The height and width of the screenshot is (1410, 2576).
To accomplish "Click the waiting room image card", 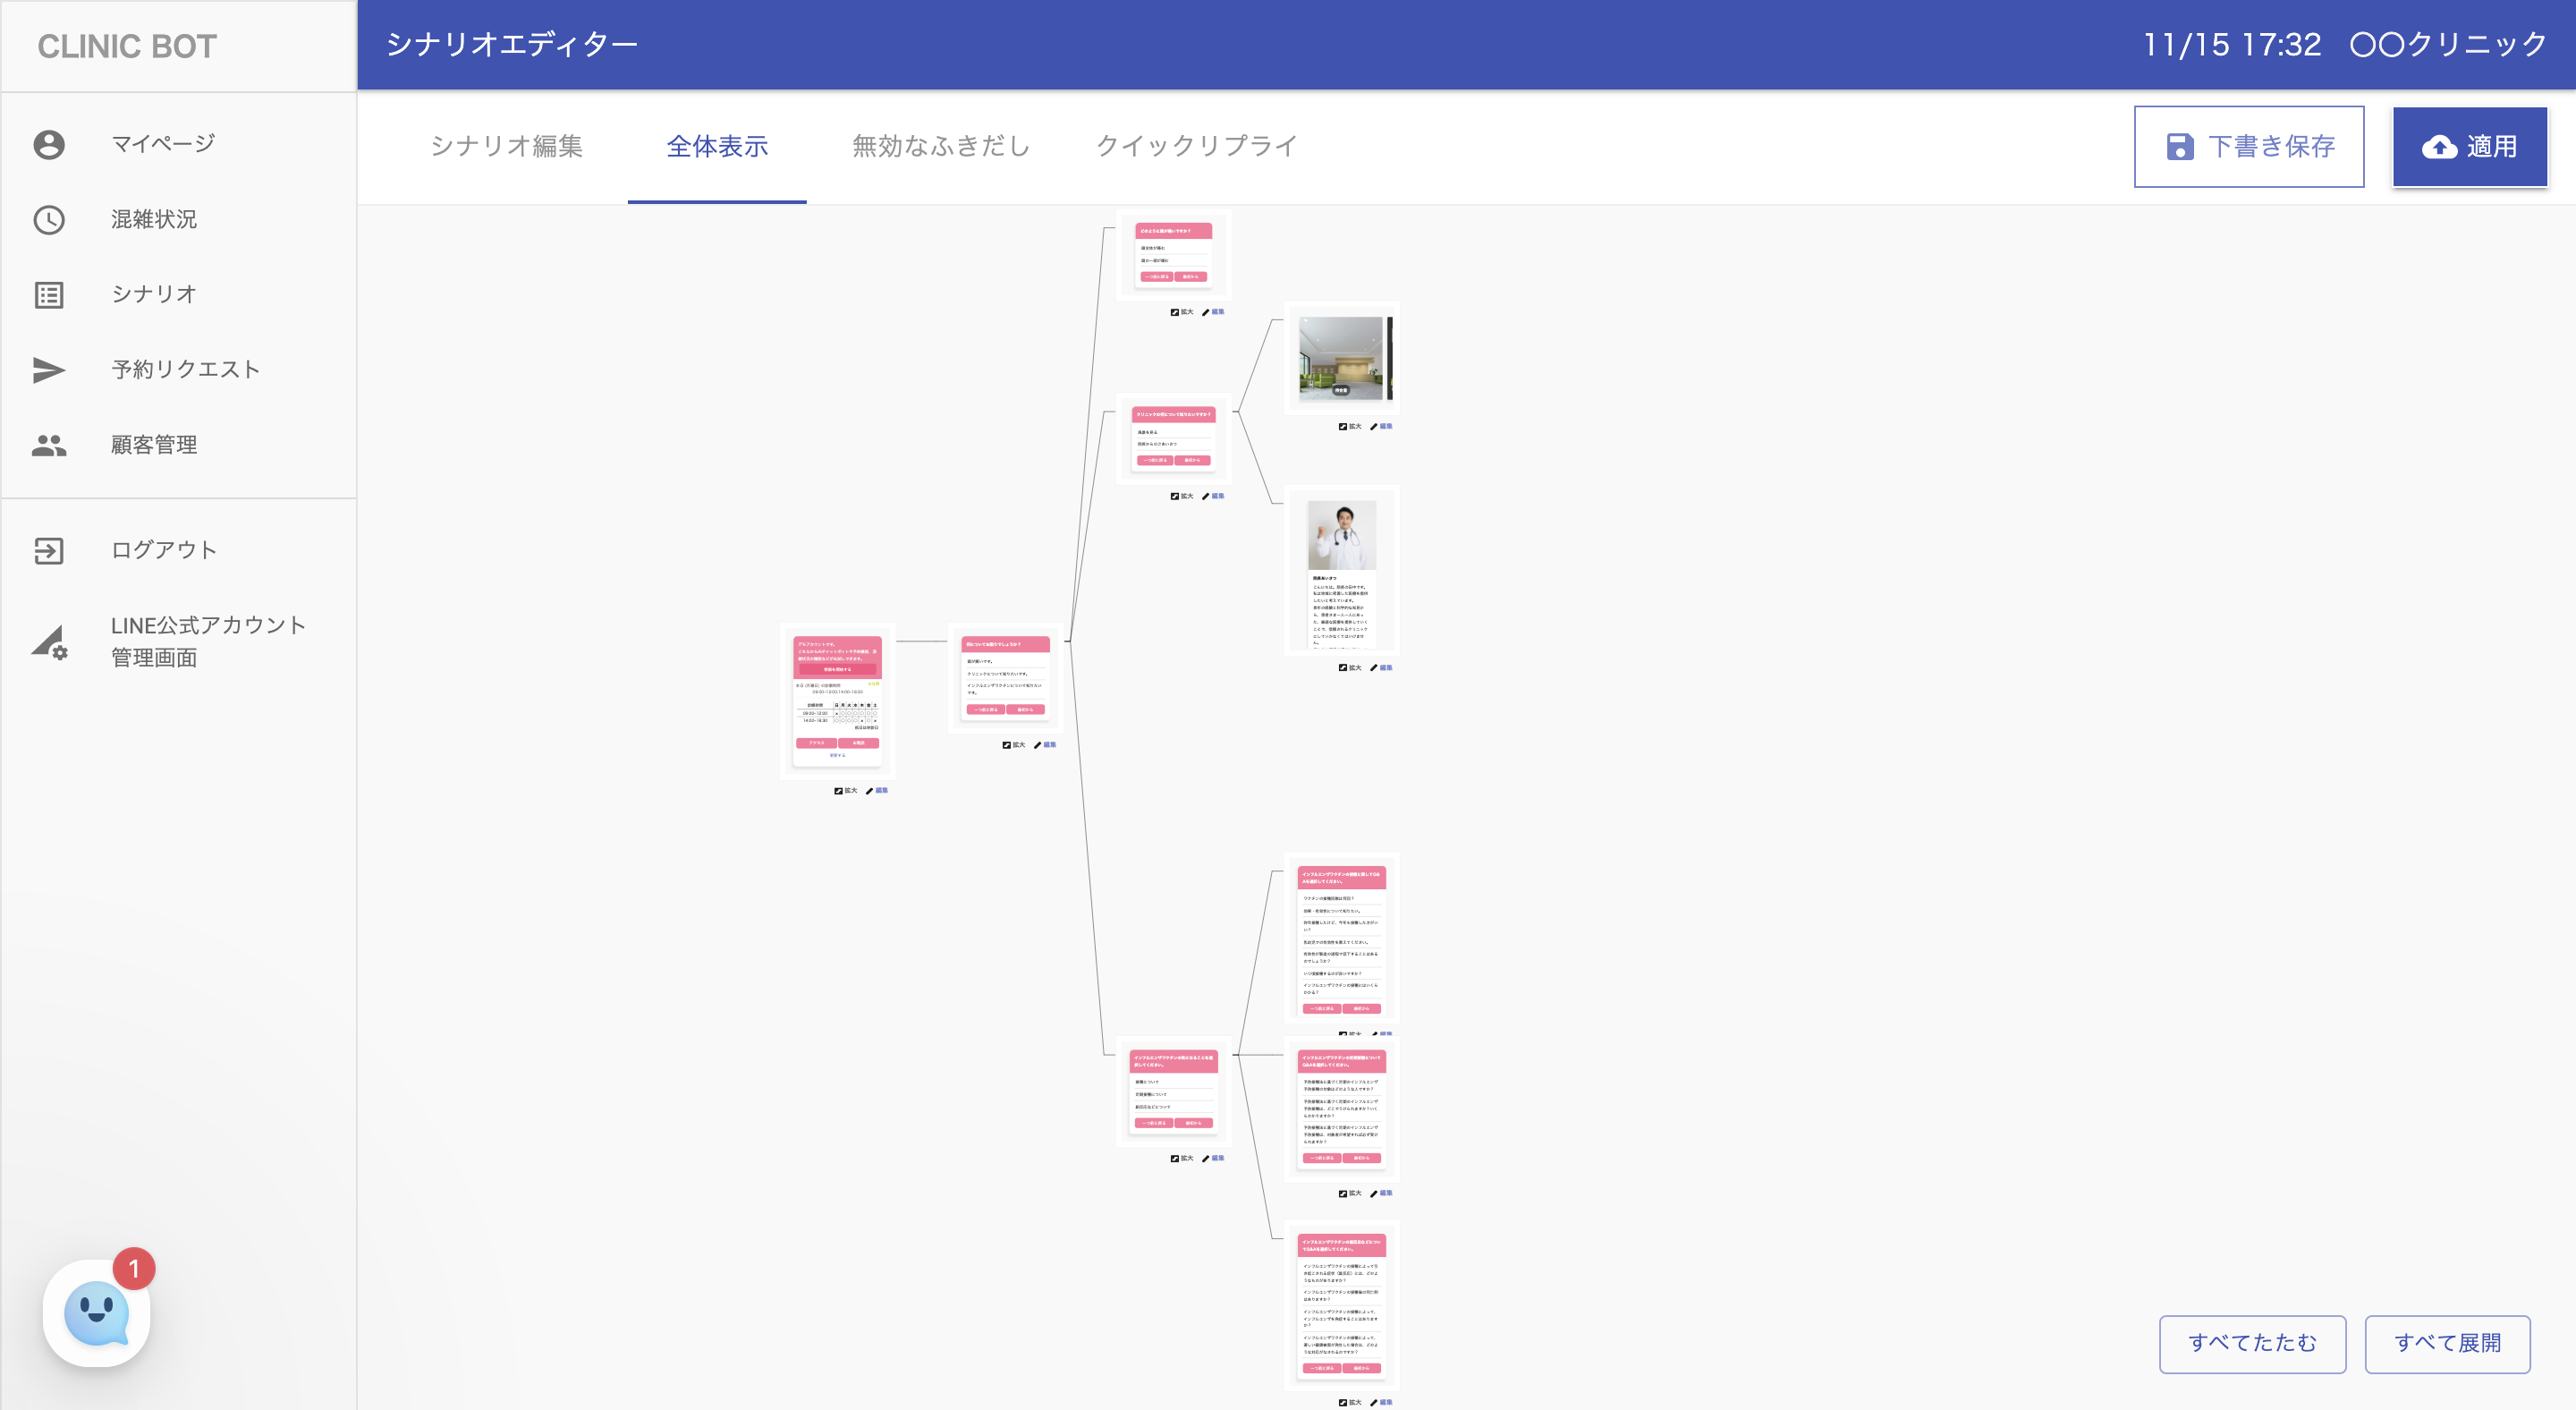I will pos(1341,358).
